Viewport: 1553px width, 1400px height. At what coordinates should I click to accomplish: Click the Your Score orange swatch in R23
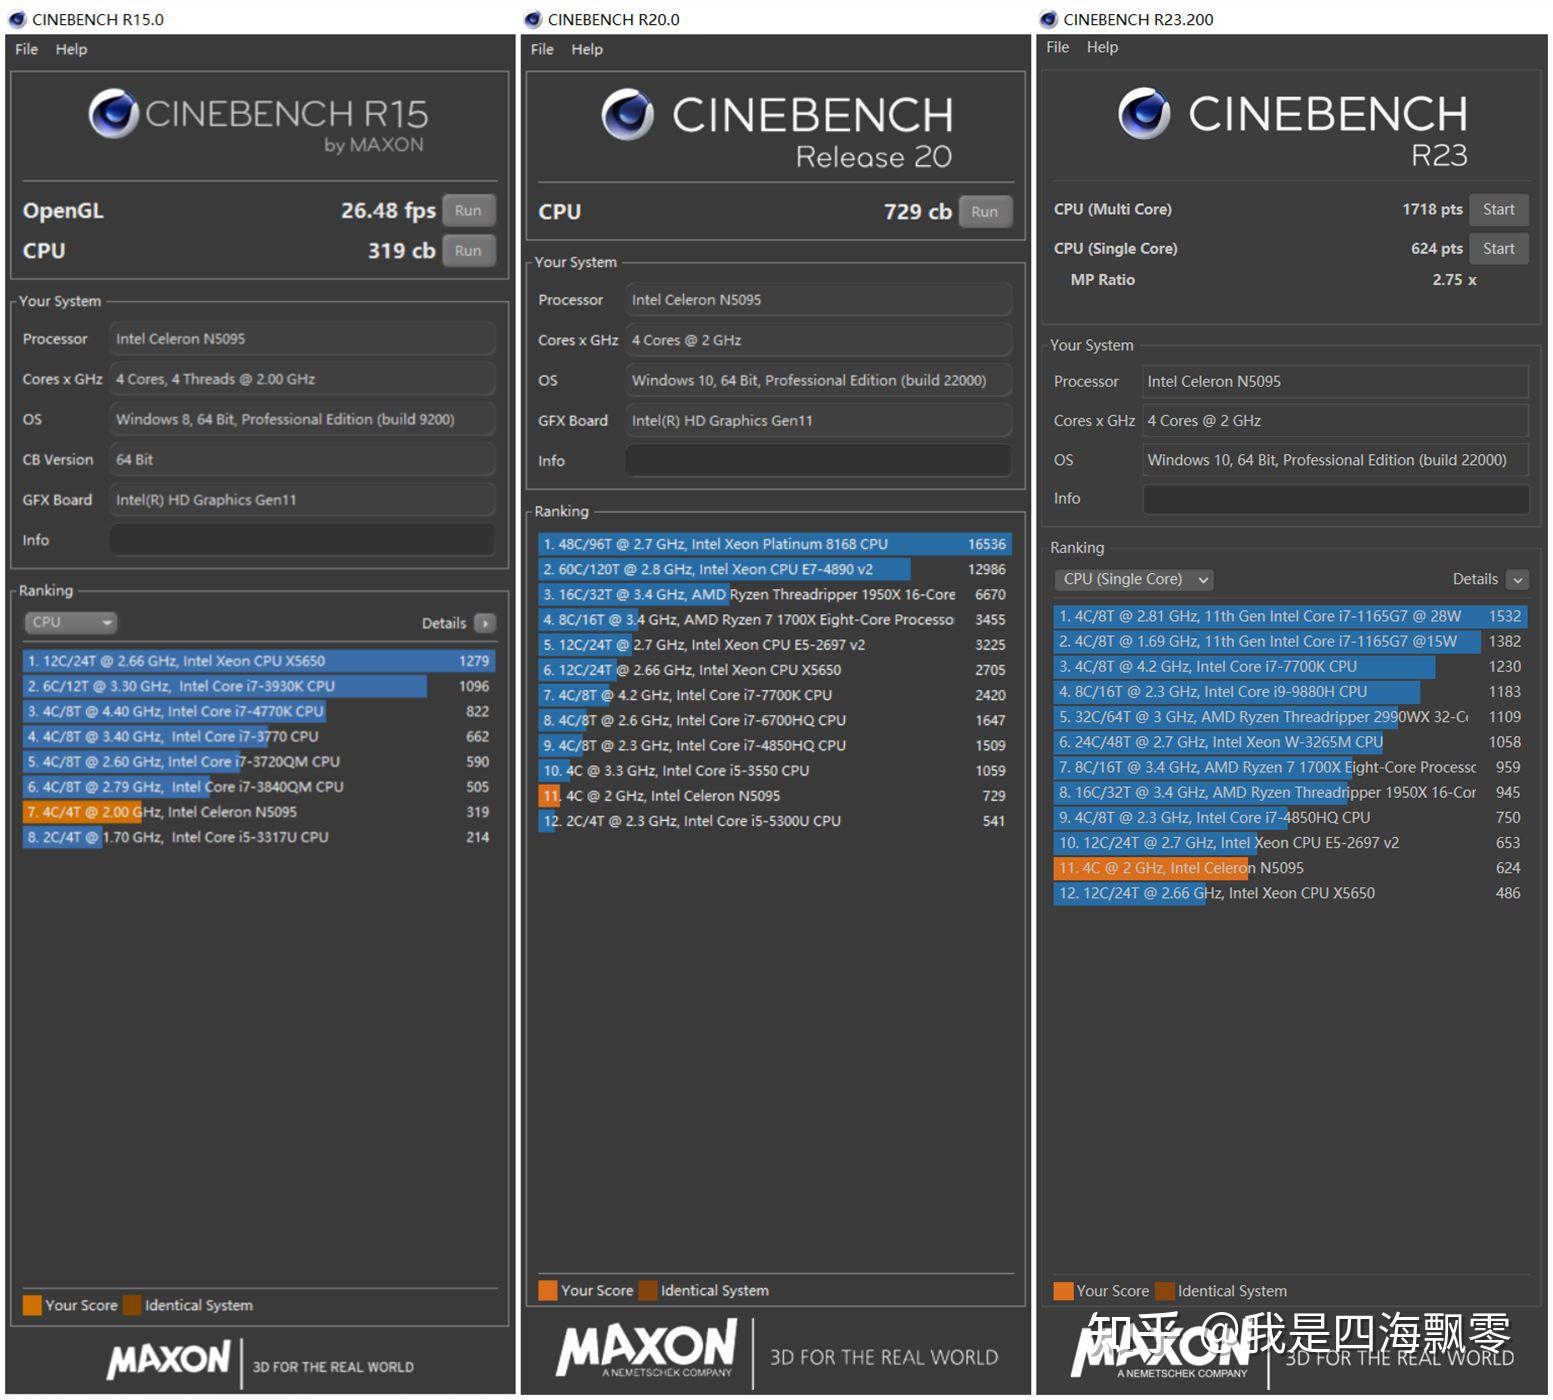[1063, 1291]
